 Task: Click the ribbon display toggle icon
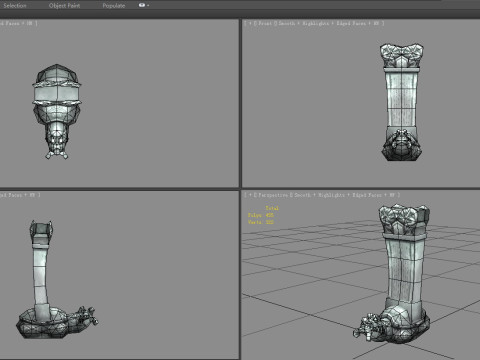(142, 5)
